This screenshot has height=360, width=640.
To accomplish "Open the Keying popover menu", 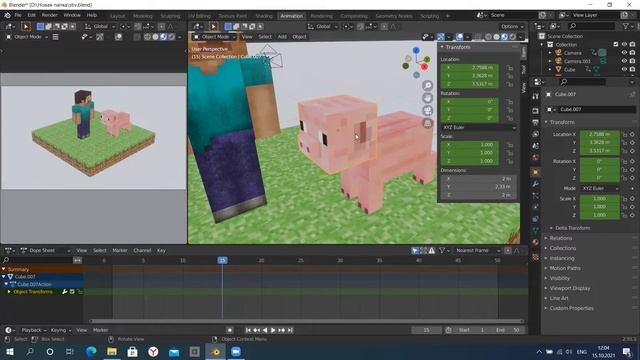I will pos(60,330).
